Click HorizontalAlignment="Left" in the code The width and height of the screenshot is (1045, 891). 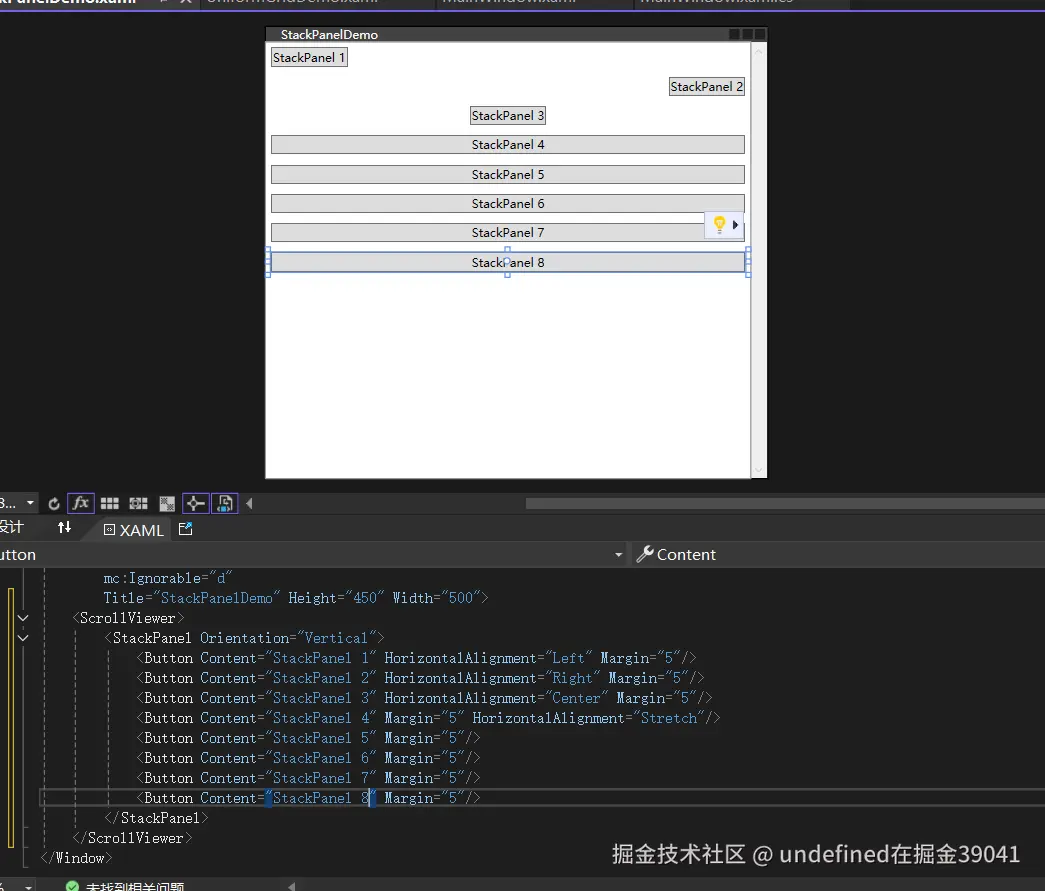pyautogui.click(x=489, y=658)
